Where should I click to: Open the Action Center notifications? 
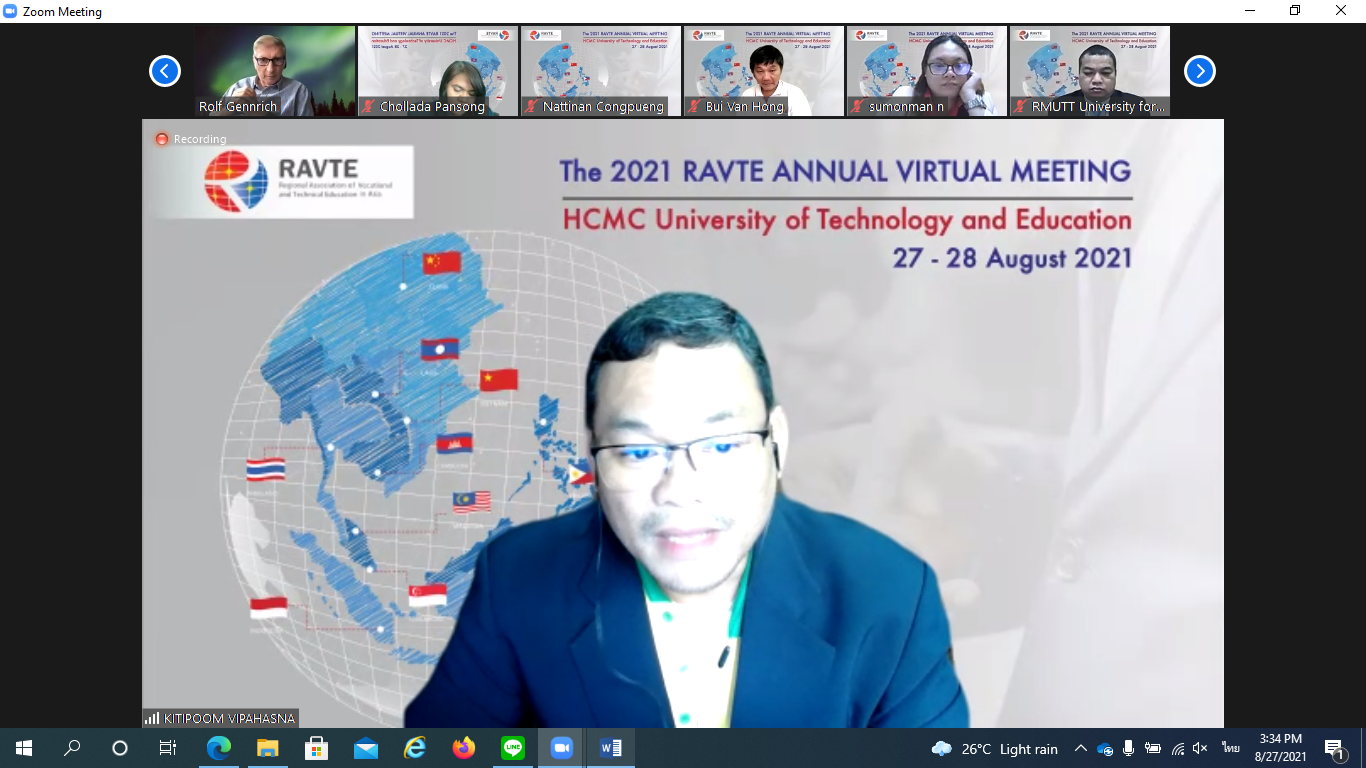[1335, 748]
